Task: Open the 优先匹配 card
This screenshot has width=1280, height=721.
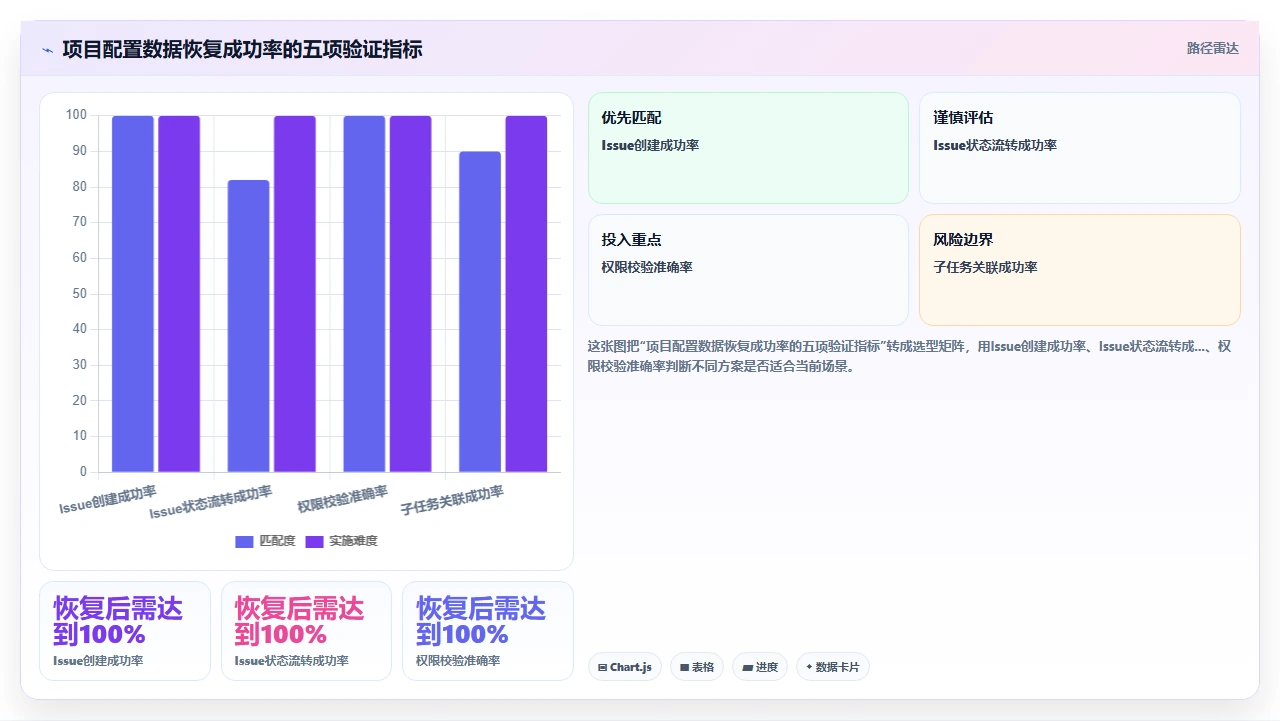Action: pos(748,148)
